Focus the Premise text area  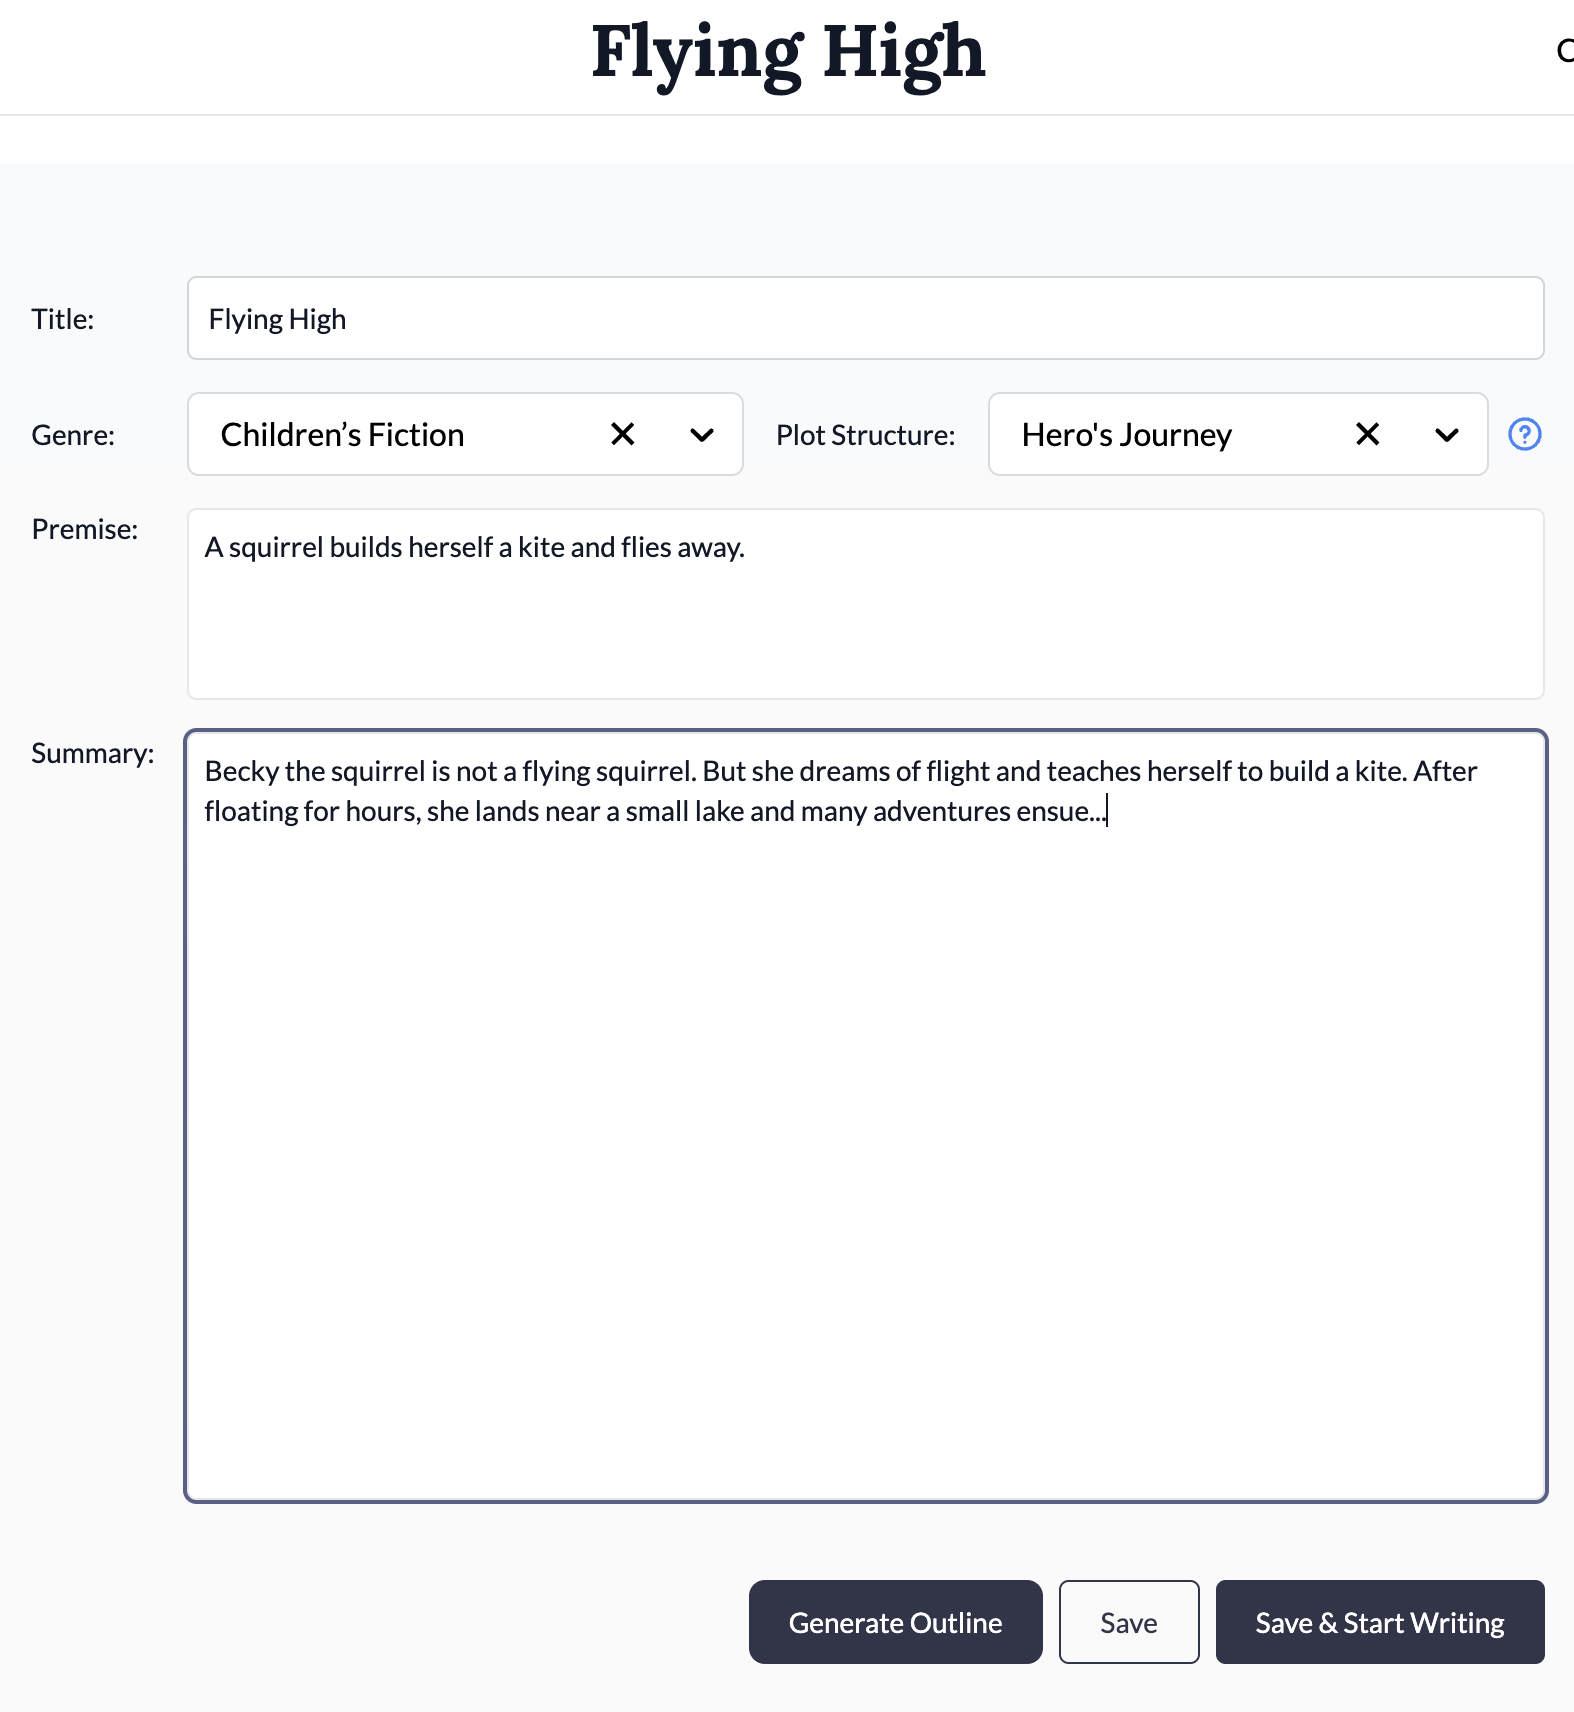click(x=865, y=604)
